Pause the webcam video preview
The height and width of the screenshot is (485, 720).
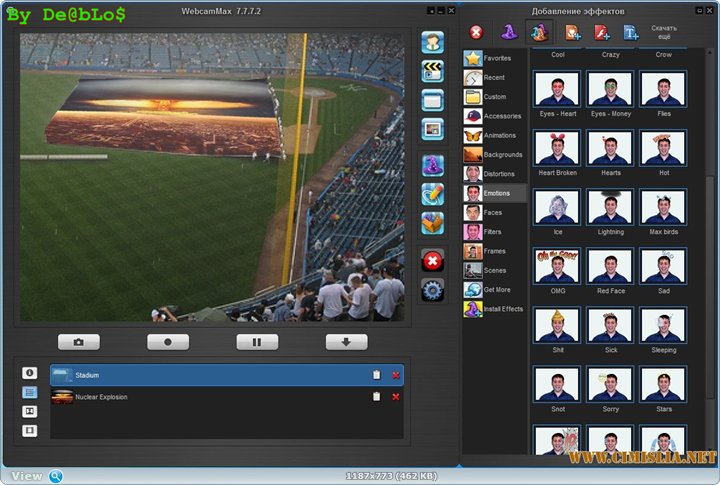pyautogui.click(x=257, y=342)
